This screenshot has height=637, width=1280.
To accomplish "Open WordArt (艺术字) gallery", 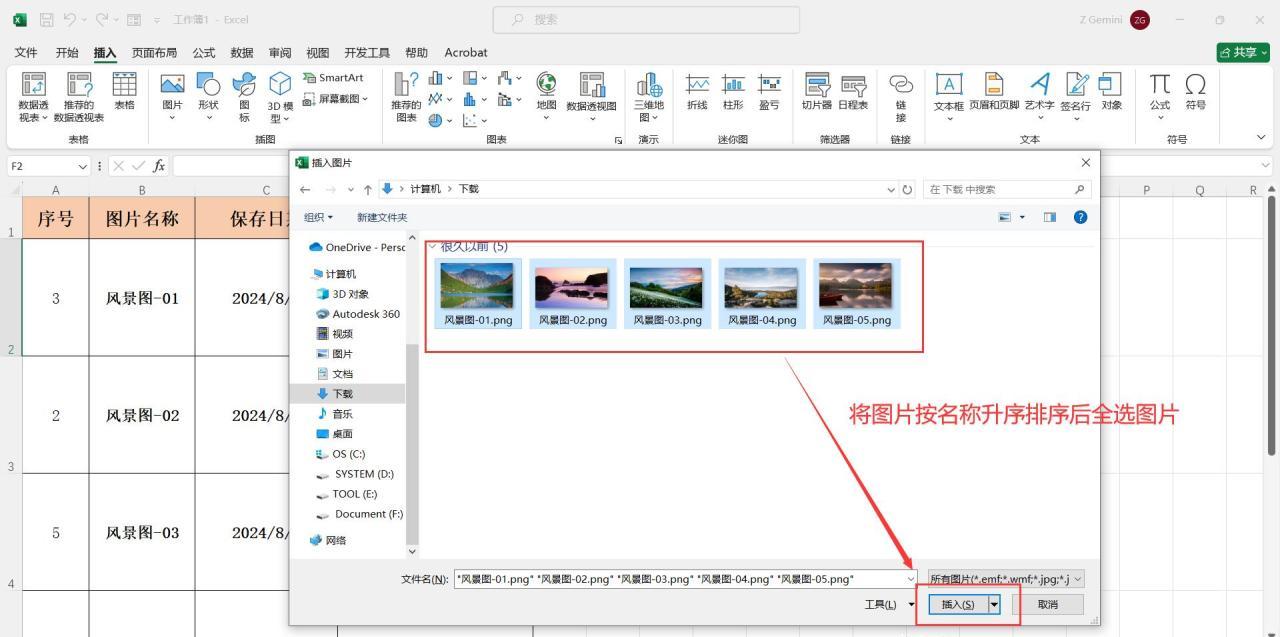I will [1039, 96].
